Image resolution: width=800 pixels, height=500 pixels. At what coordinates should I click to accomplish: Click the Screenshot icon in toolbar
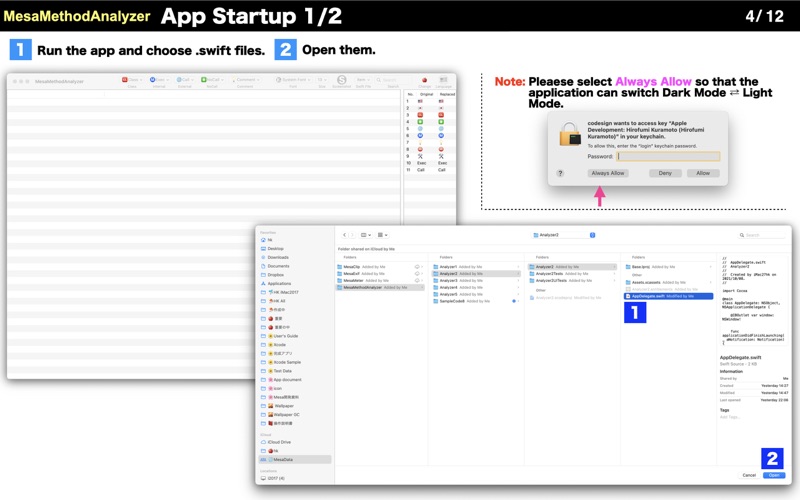[x=342, y=80]
